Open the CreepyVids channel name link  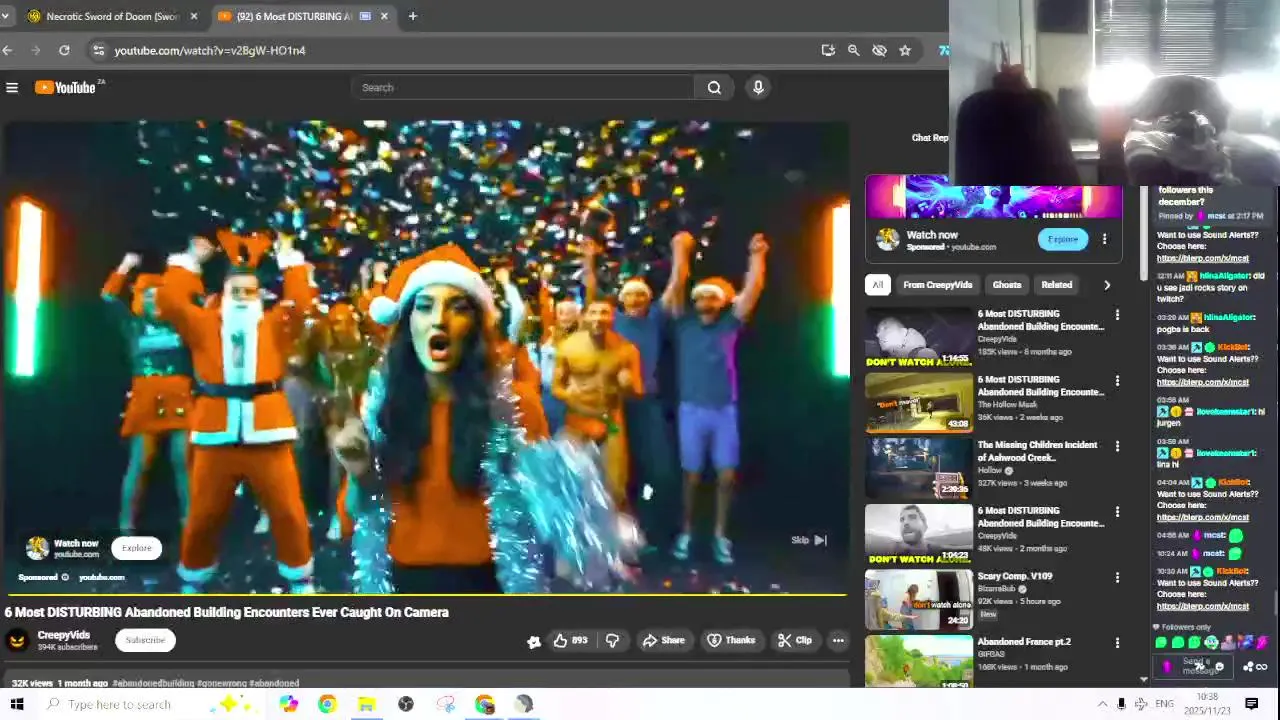click(64, 635)
